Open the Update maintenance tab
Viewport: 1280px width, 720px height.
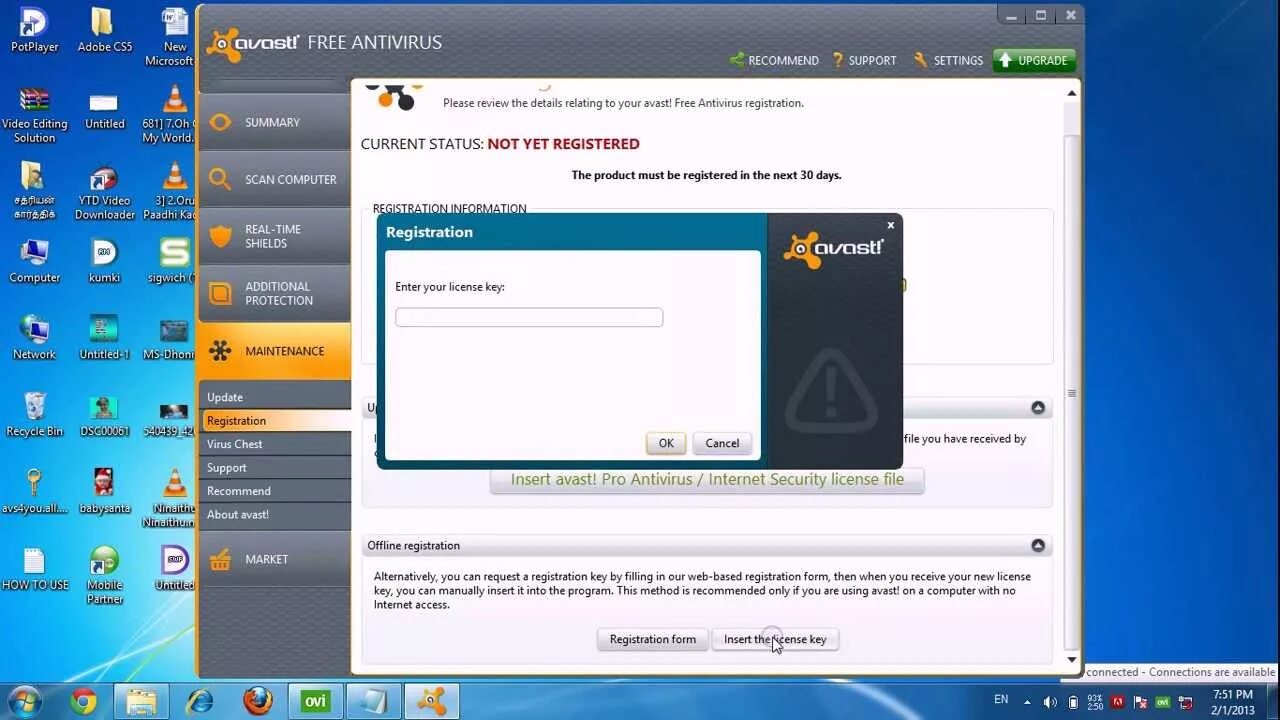coord(274,397)
